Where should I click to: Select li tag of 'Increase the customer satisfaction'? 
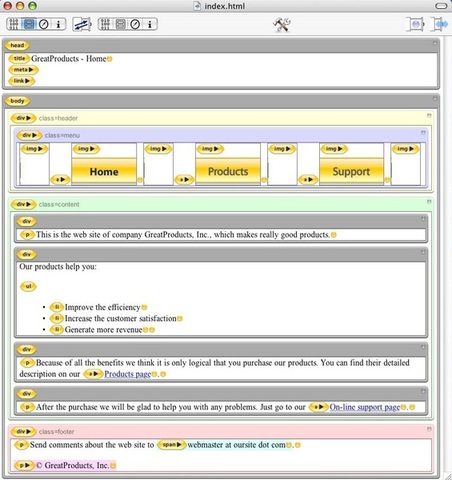click(x=57, y=318)
